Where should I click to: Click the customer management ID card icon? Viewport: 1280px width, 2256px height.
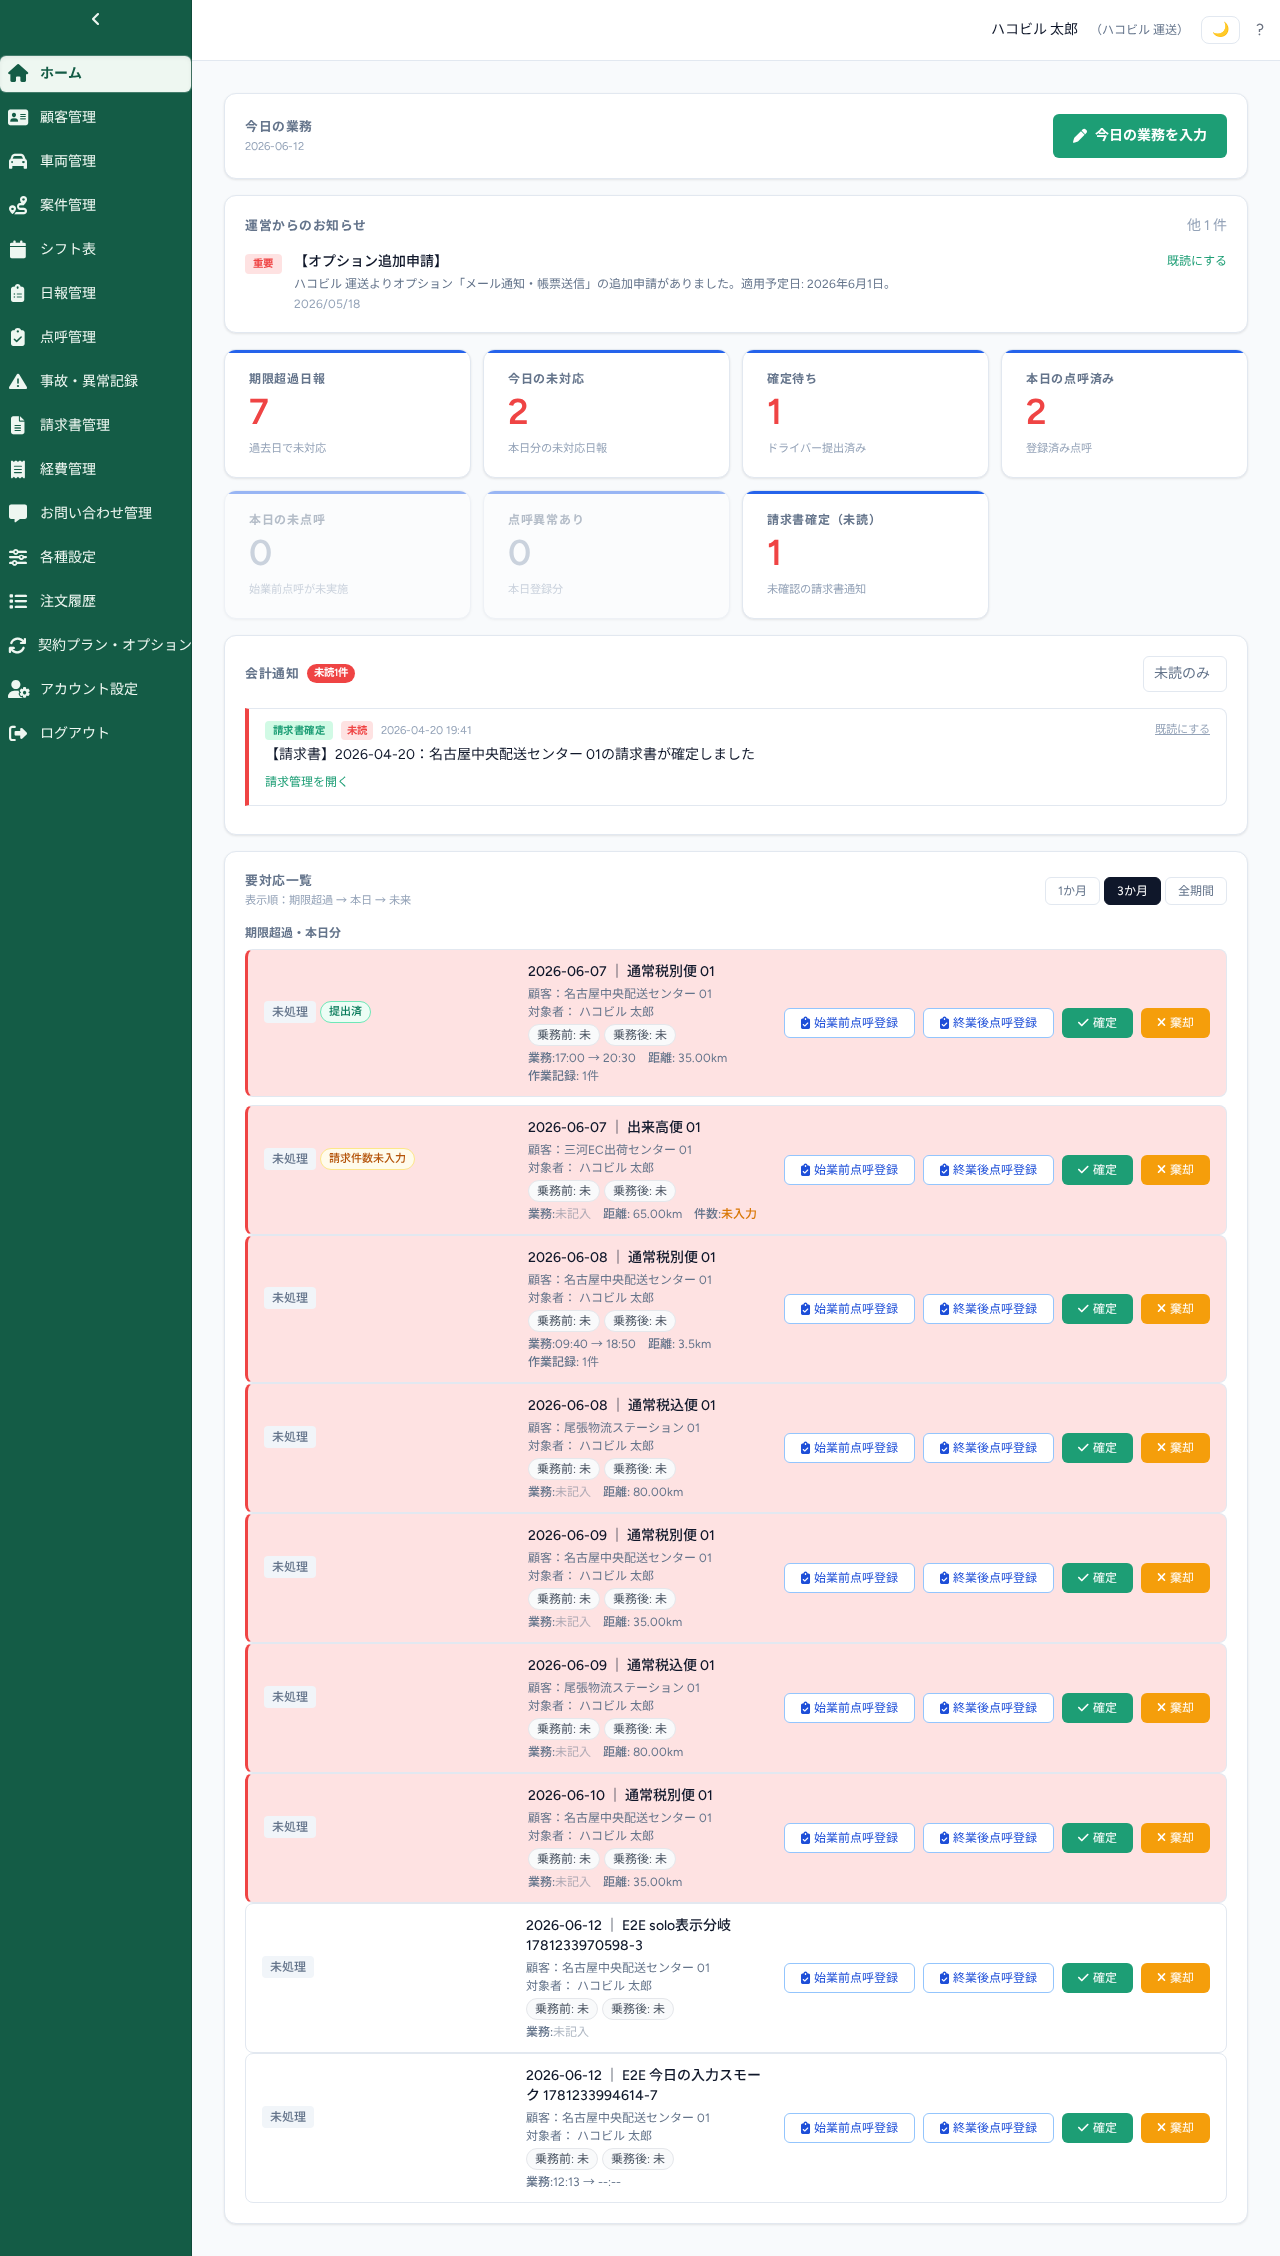pyautogui.click(x=18, y=117)
